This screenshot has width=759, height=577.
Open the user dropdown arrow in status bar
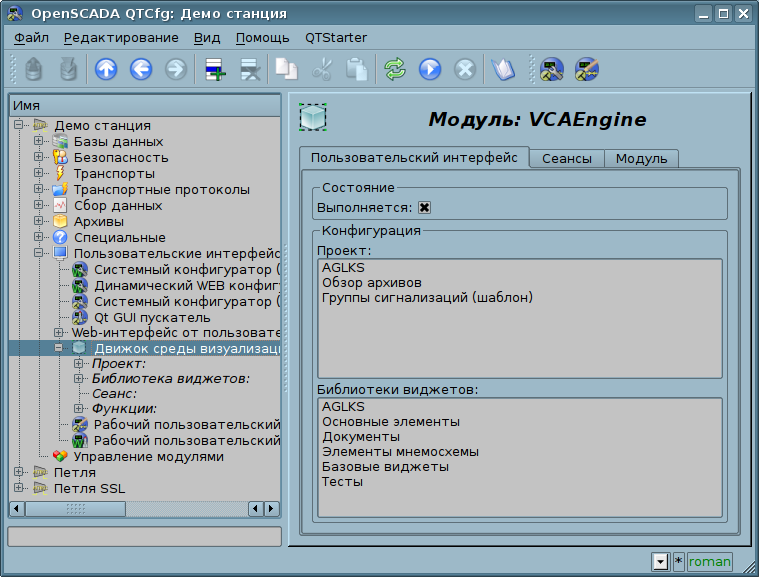click(660, 562)
